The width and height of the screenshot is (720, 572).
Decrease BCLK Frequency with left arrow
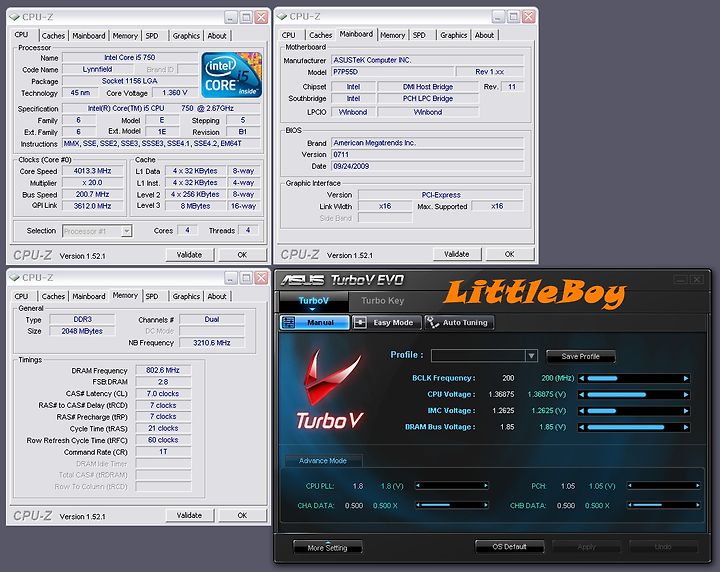pos(582,378)
